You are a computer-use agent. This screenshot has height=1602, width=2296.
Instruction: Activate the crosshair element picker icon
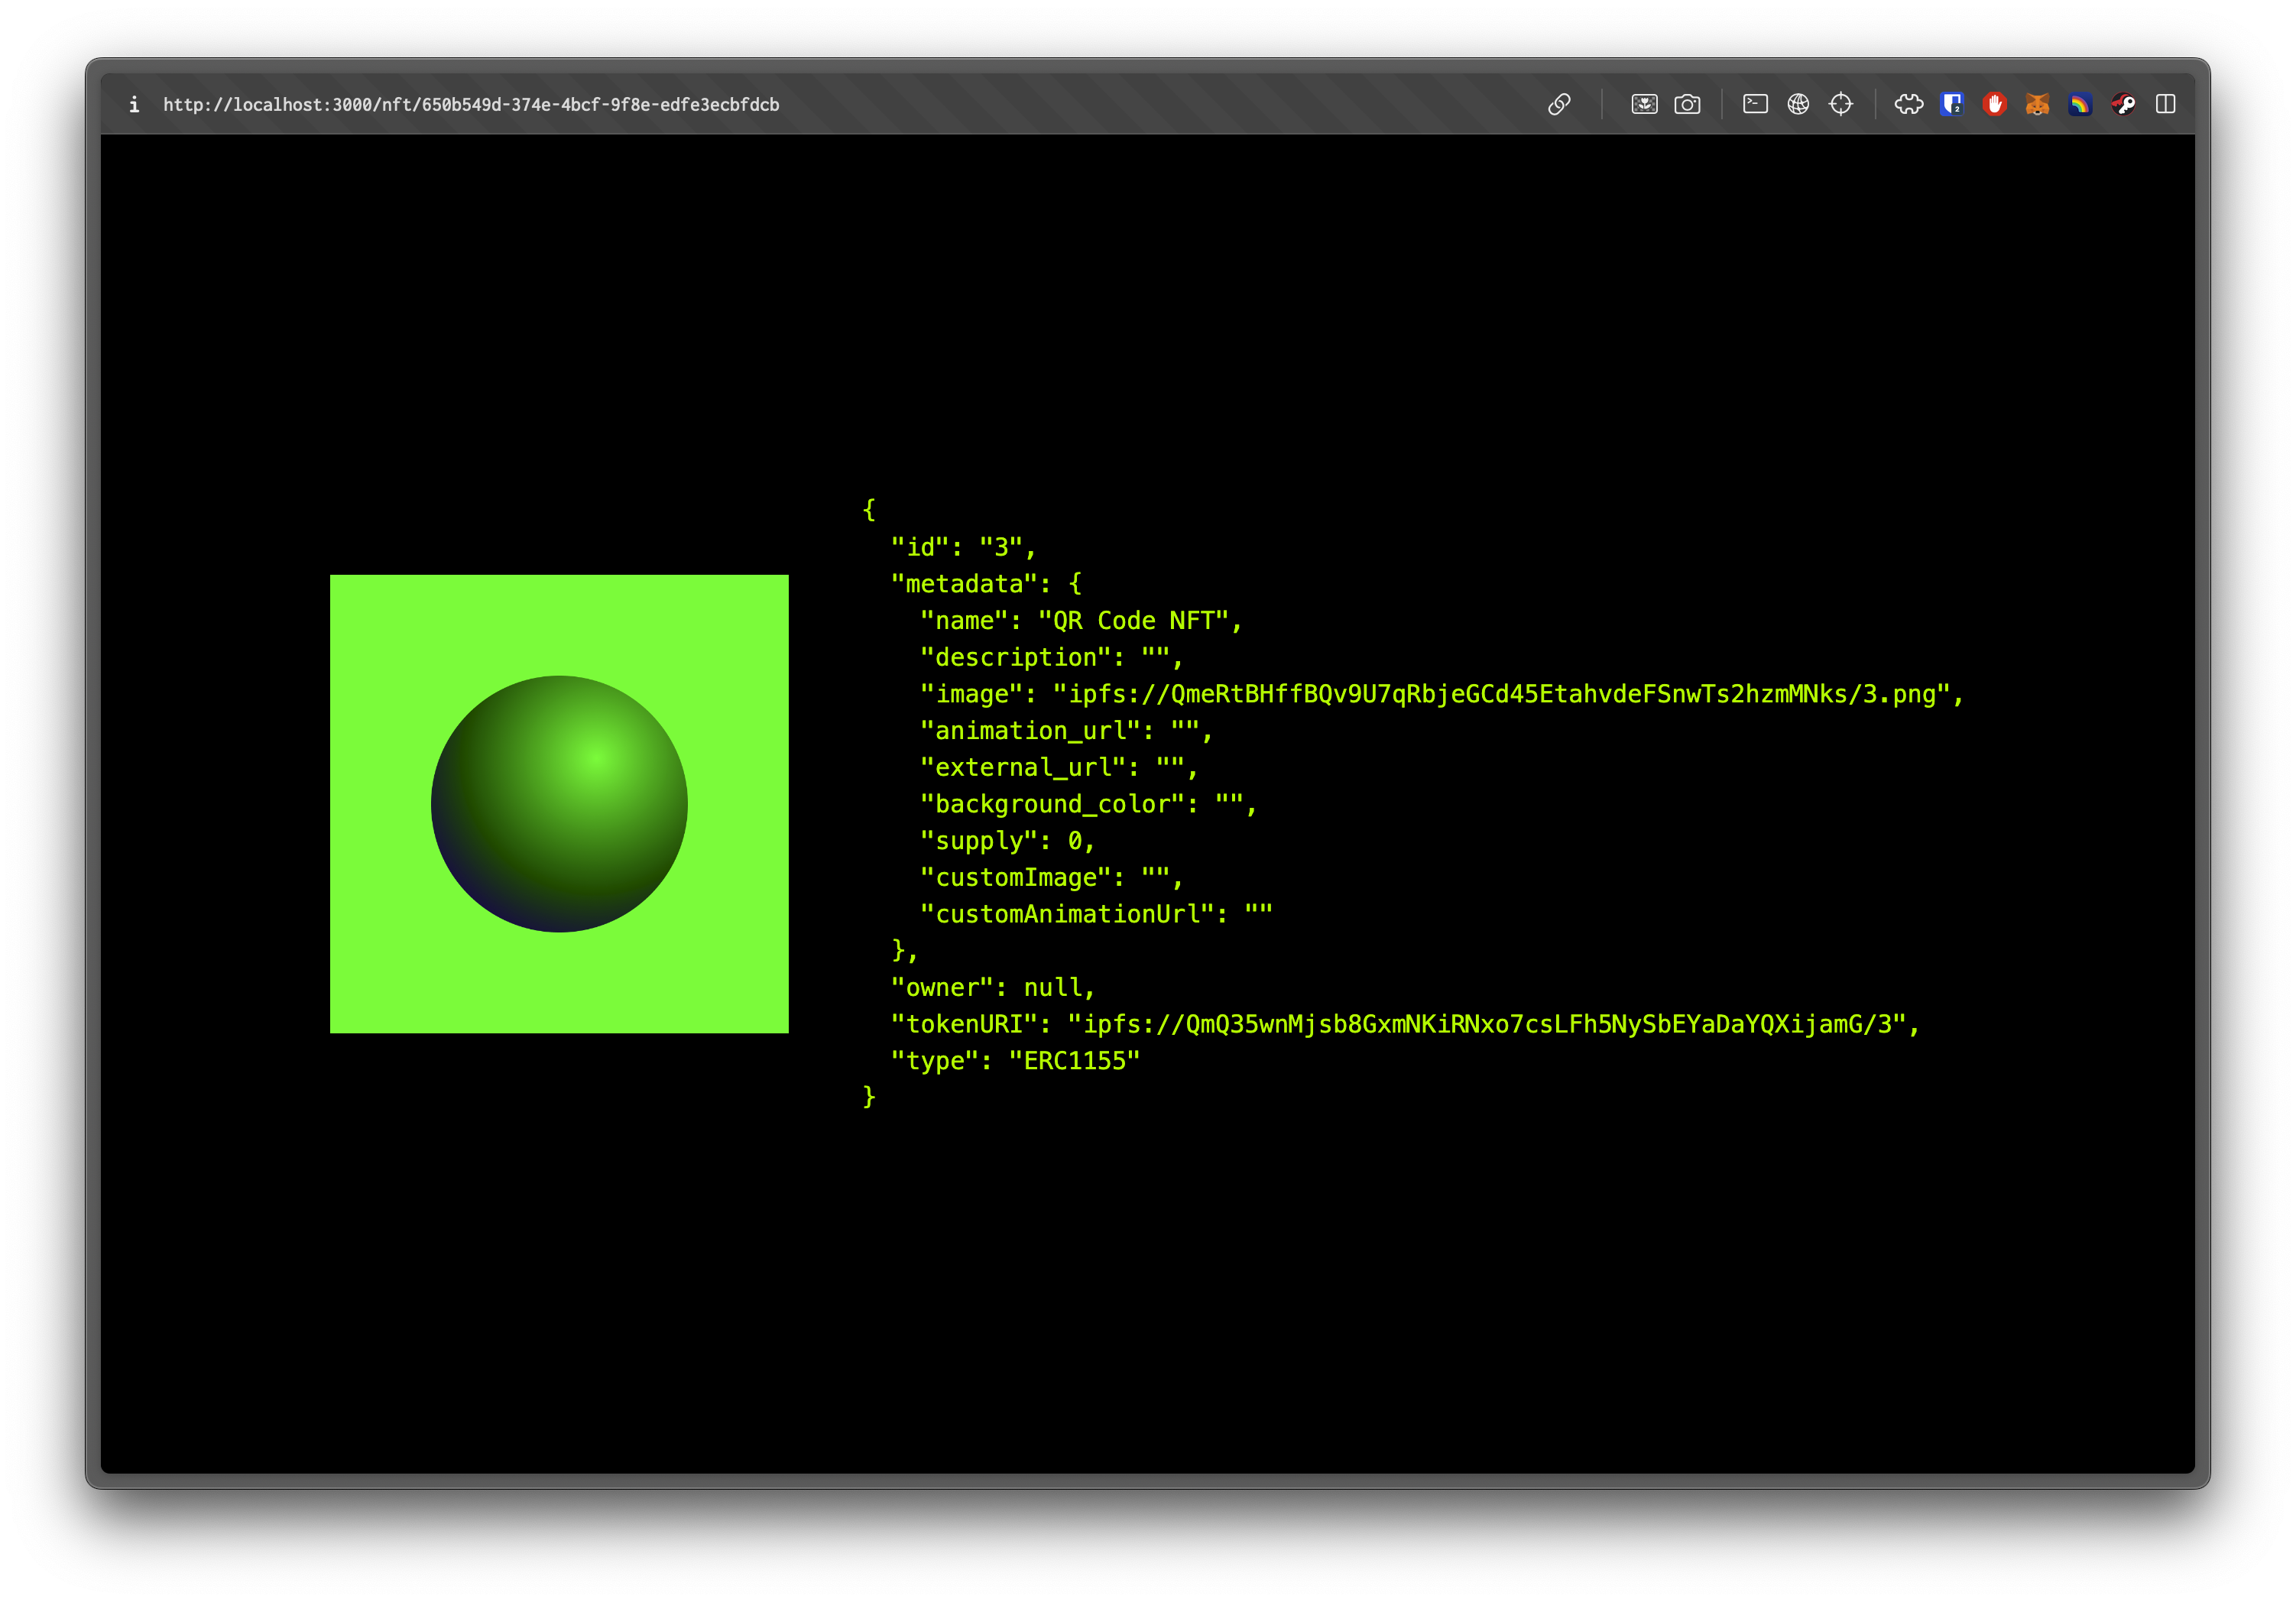[1841, 104]
